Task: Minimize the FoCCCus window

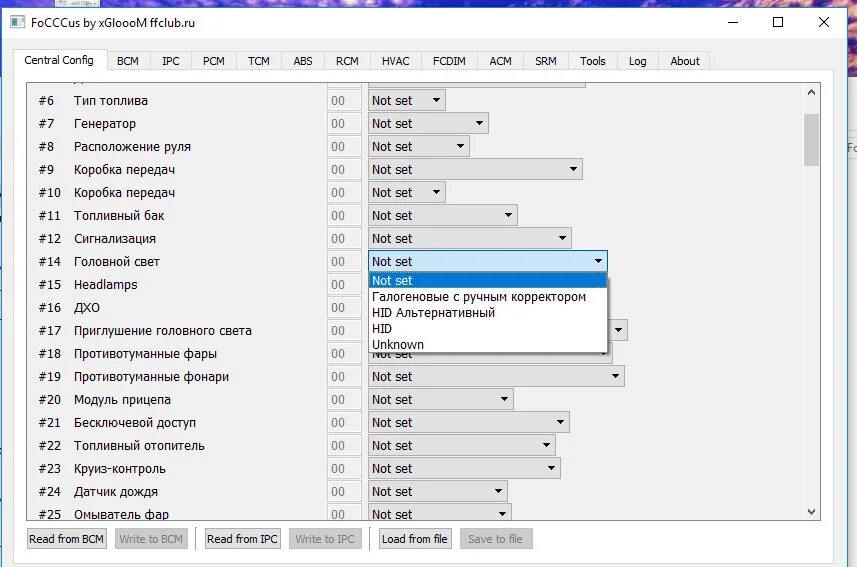Action: click(733, 22)
